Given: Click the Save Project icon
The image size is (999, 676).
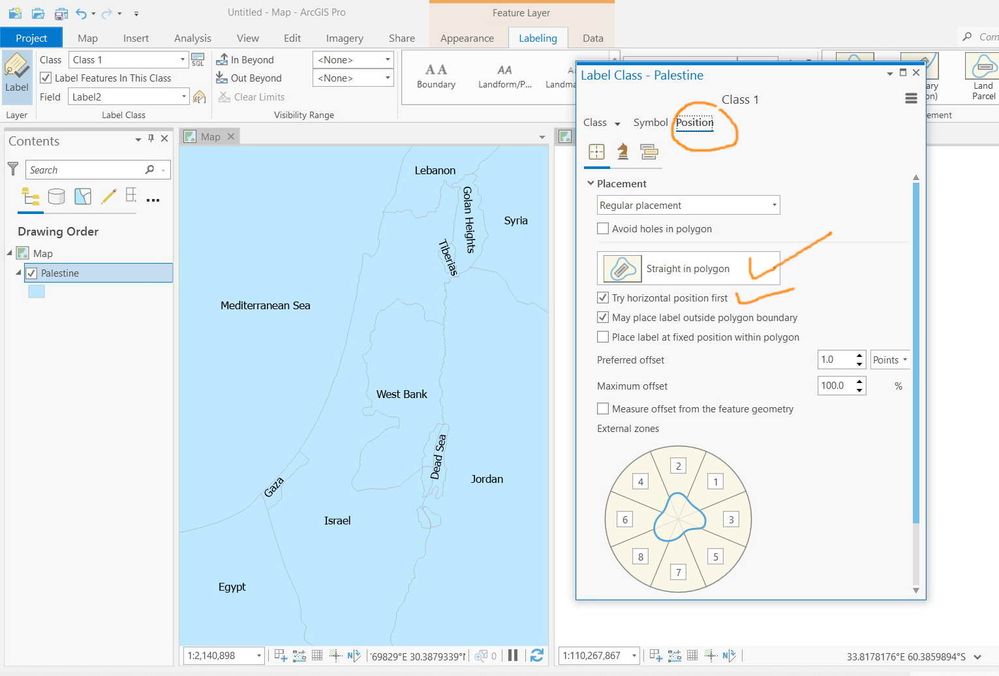Looking at the screenshot, I should tap(61, 13).
